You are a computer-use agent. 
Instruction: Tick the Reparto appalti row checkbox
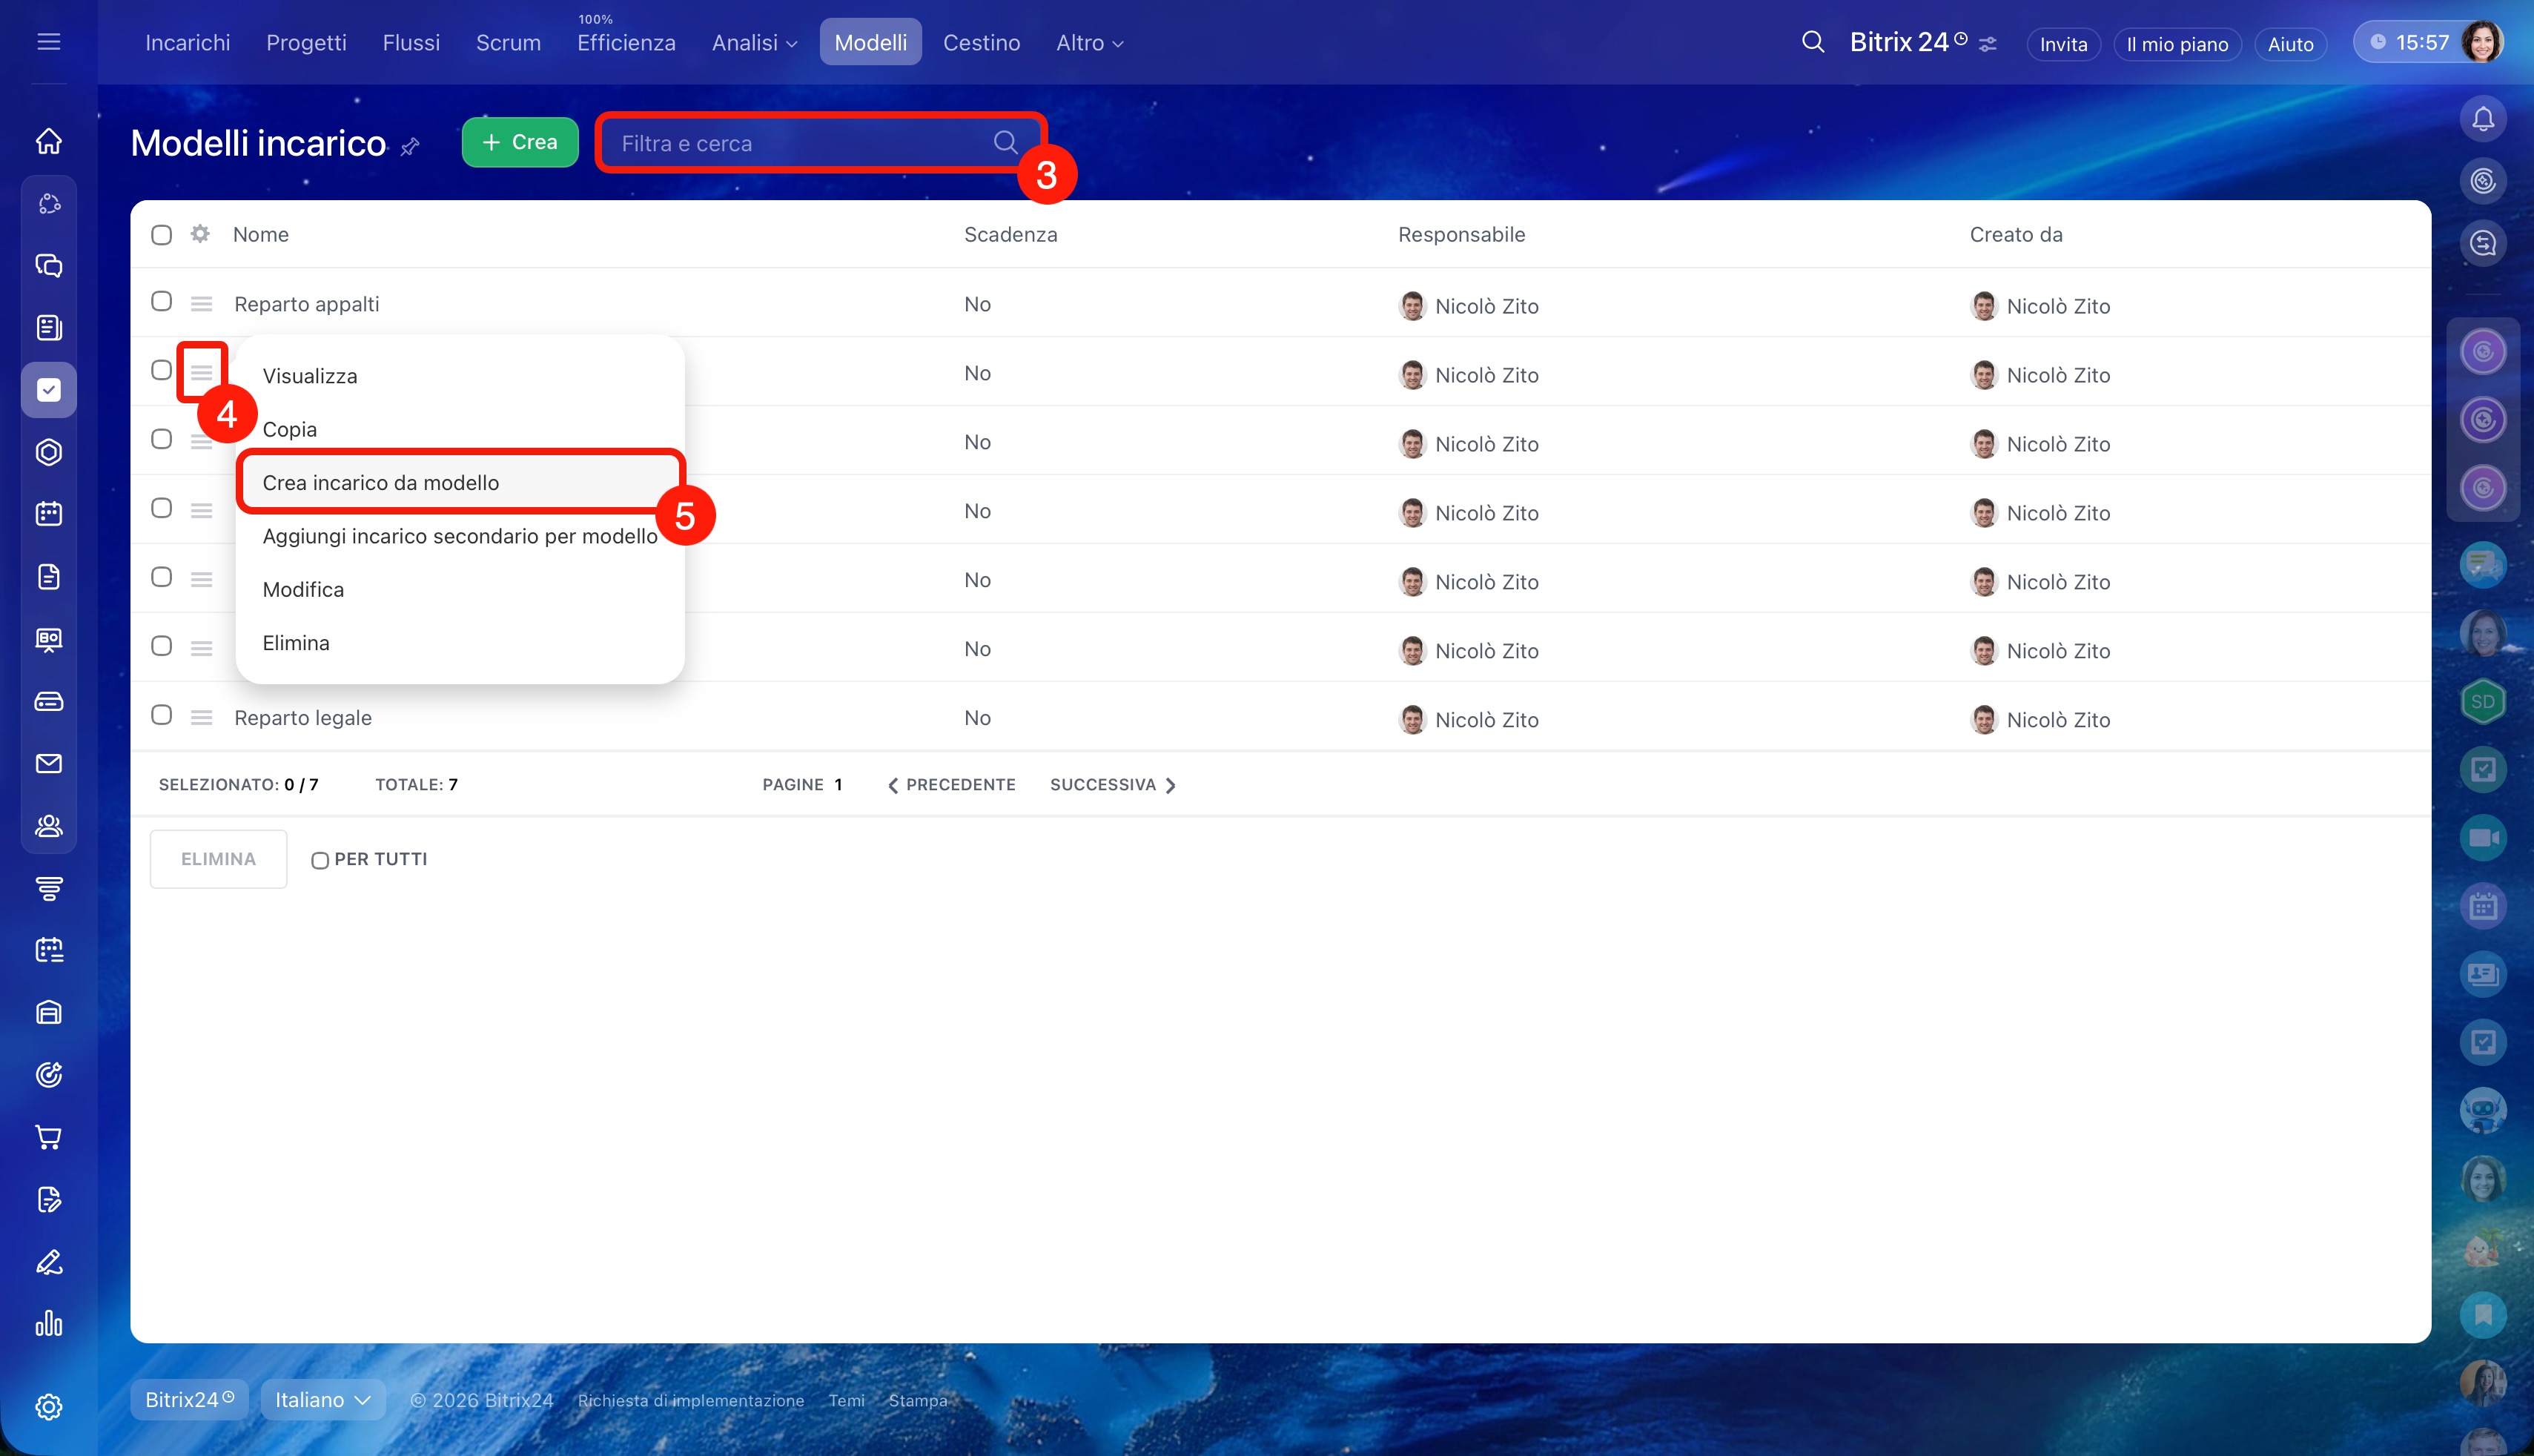pyautogui.click(x=161, y=302)
